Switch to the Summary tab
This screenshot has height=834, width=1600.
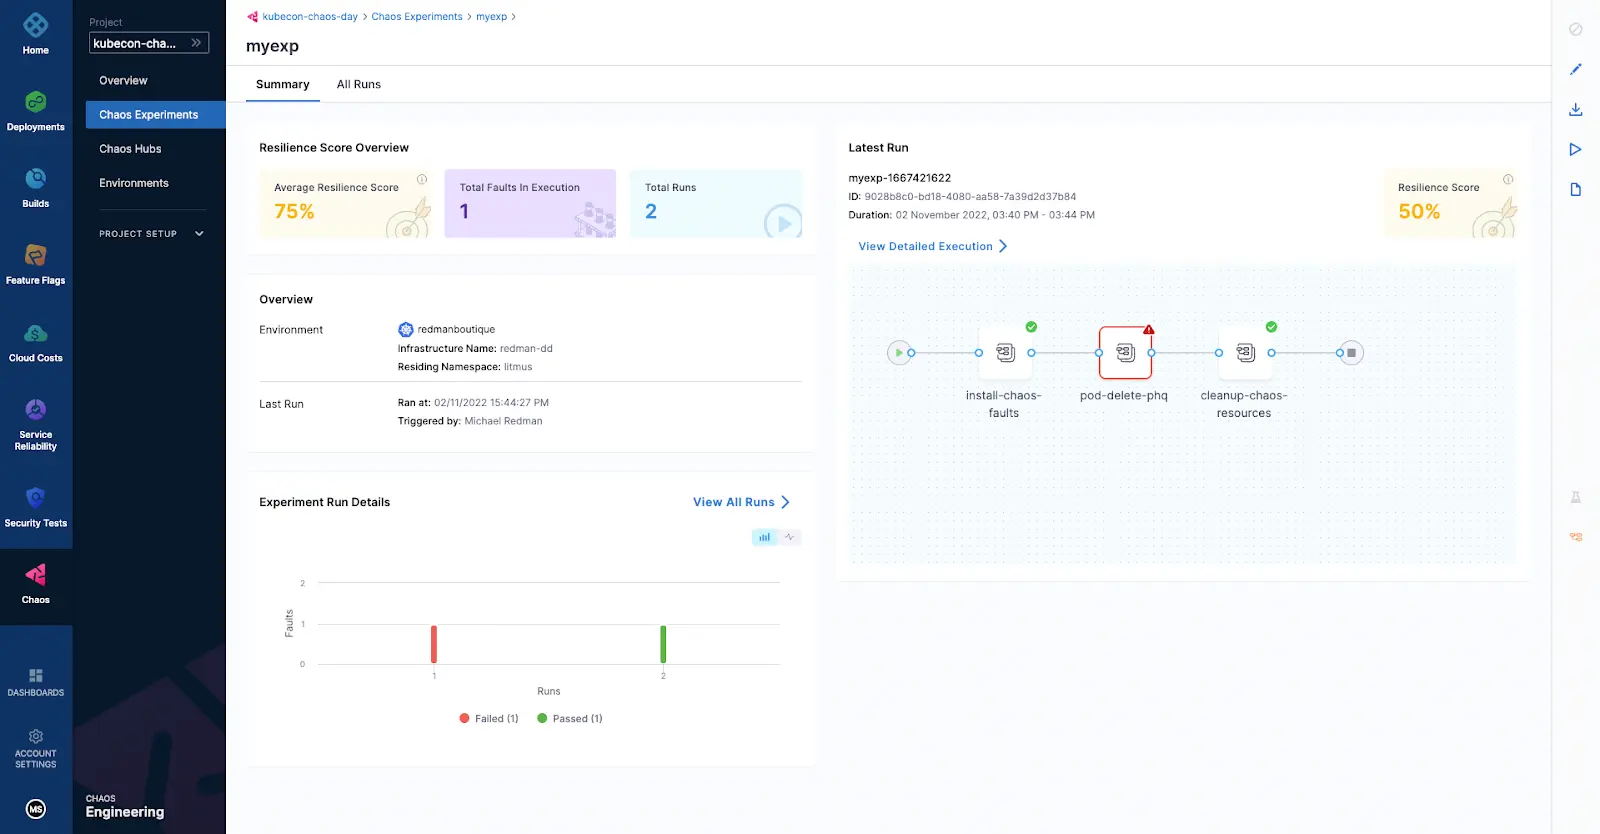pyautogui.click(x=283, y=84)
